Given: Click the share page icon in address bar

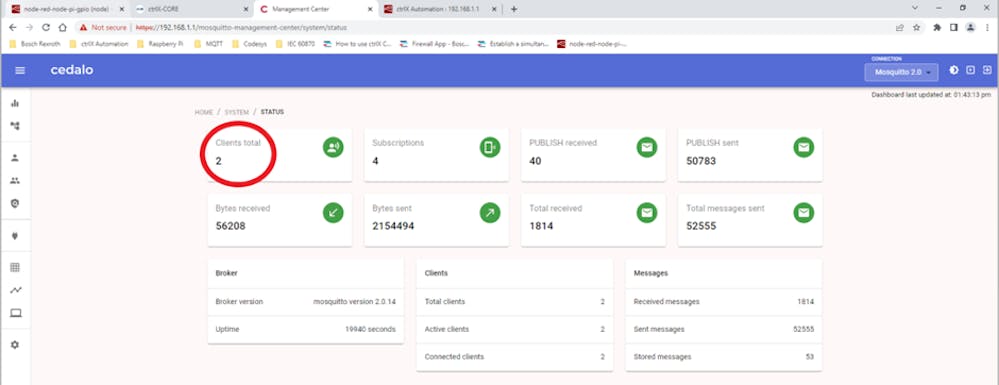Looking at the screenshot, I should pyautogui.click(x=900, y=27).
